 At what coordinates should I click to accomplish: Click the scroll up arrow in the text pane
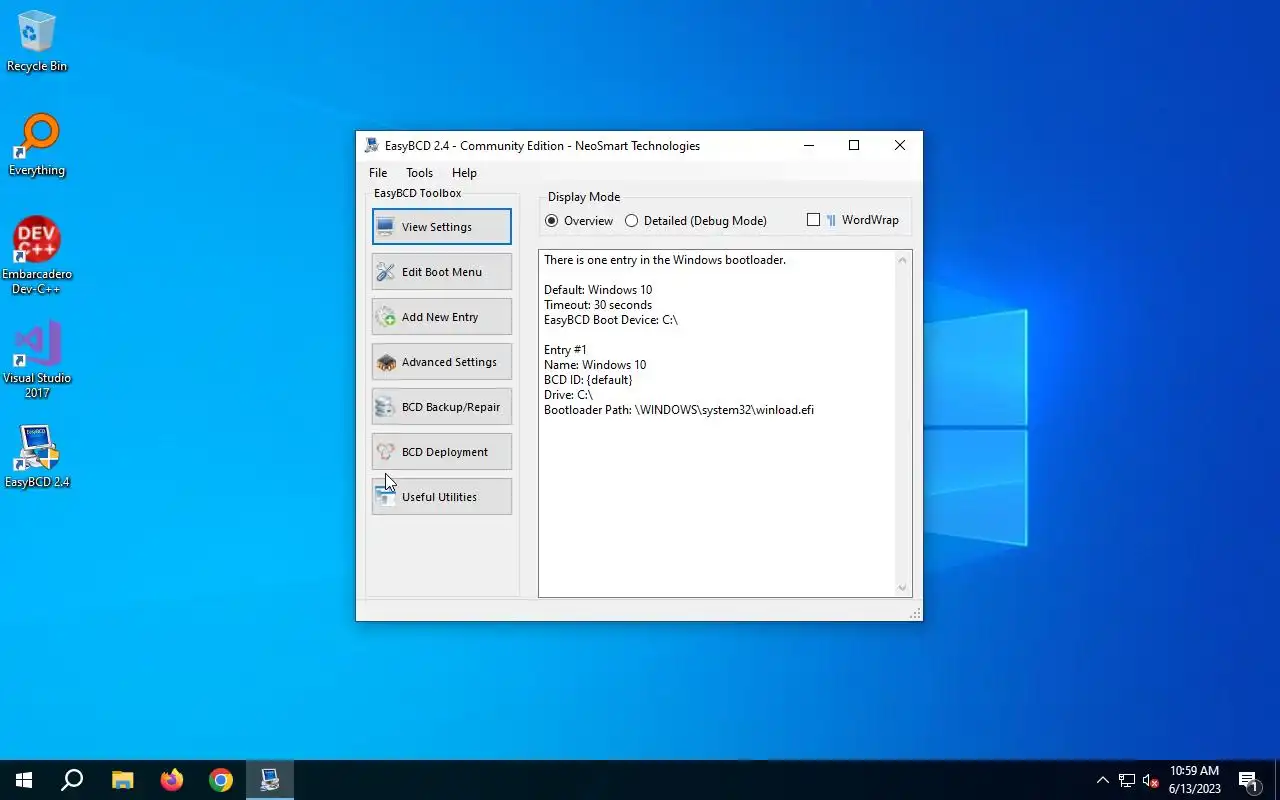[x=902, y=260]
